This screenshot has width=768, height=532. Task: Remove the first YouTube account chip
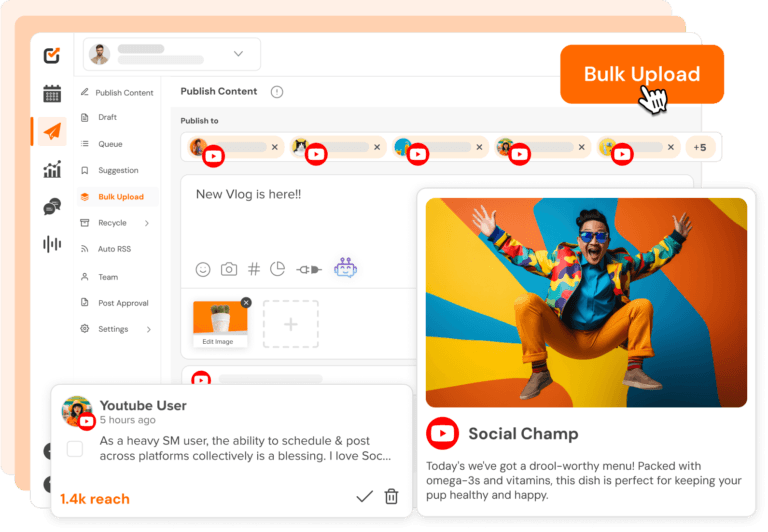[x=275, y=147]
